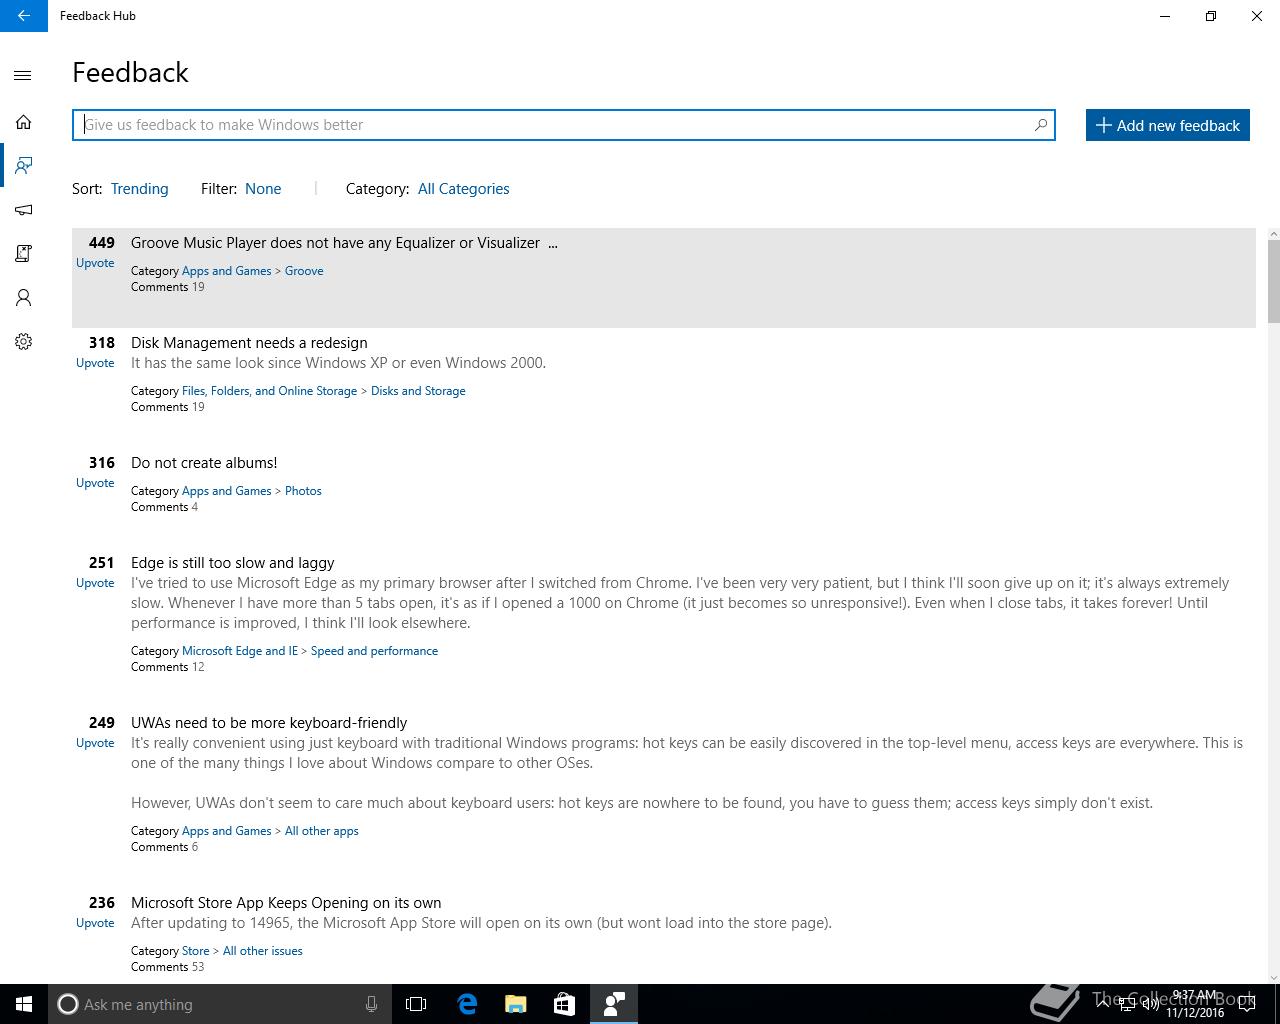Open Edge is still too slow and laggy
This screenshot has height=1024, width=1280.
tap(232, 563)
